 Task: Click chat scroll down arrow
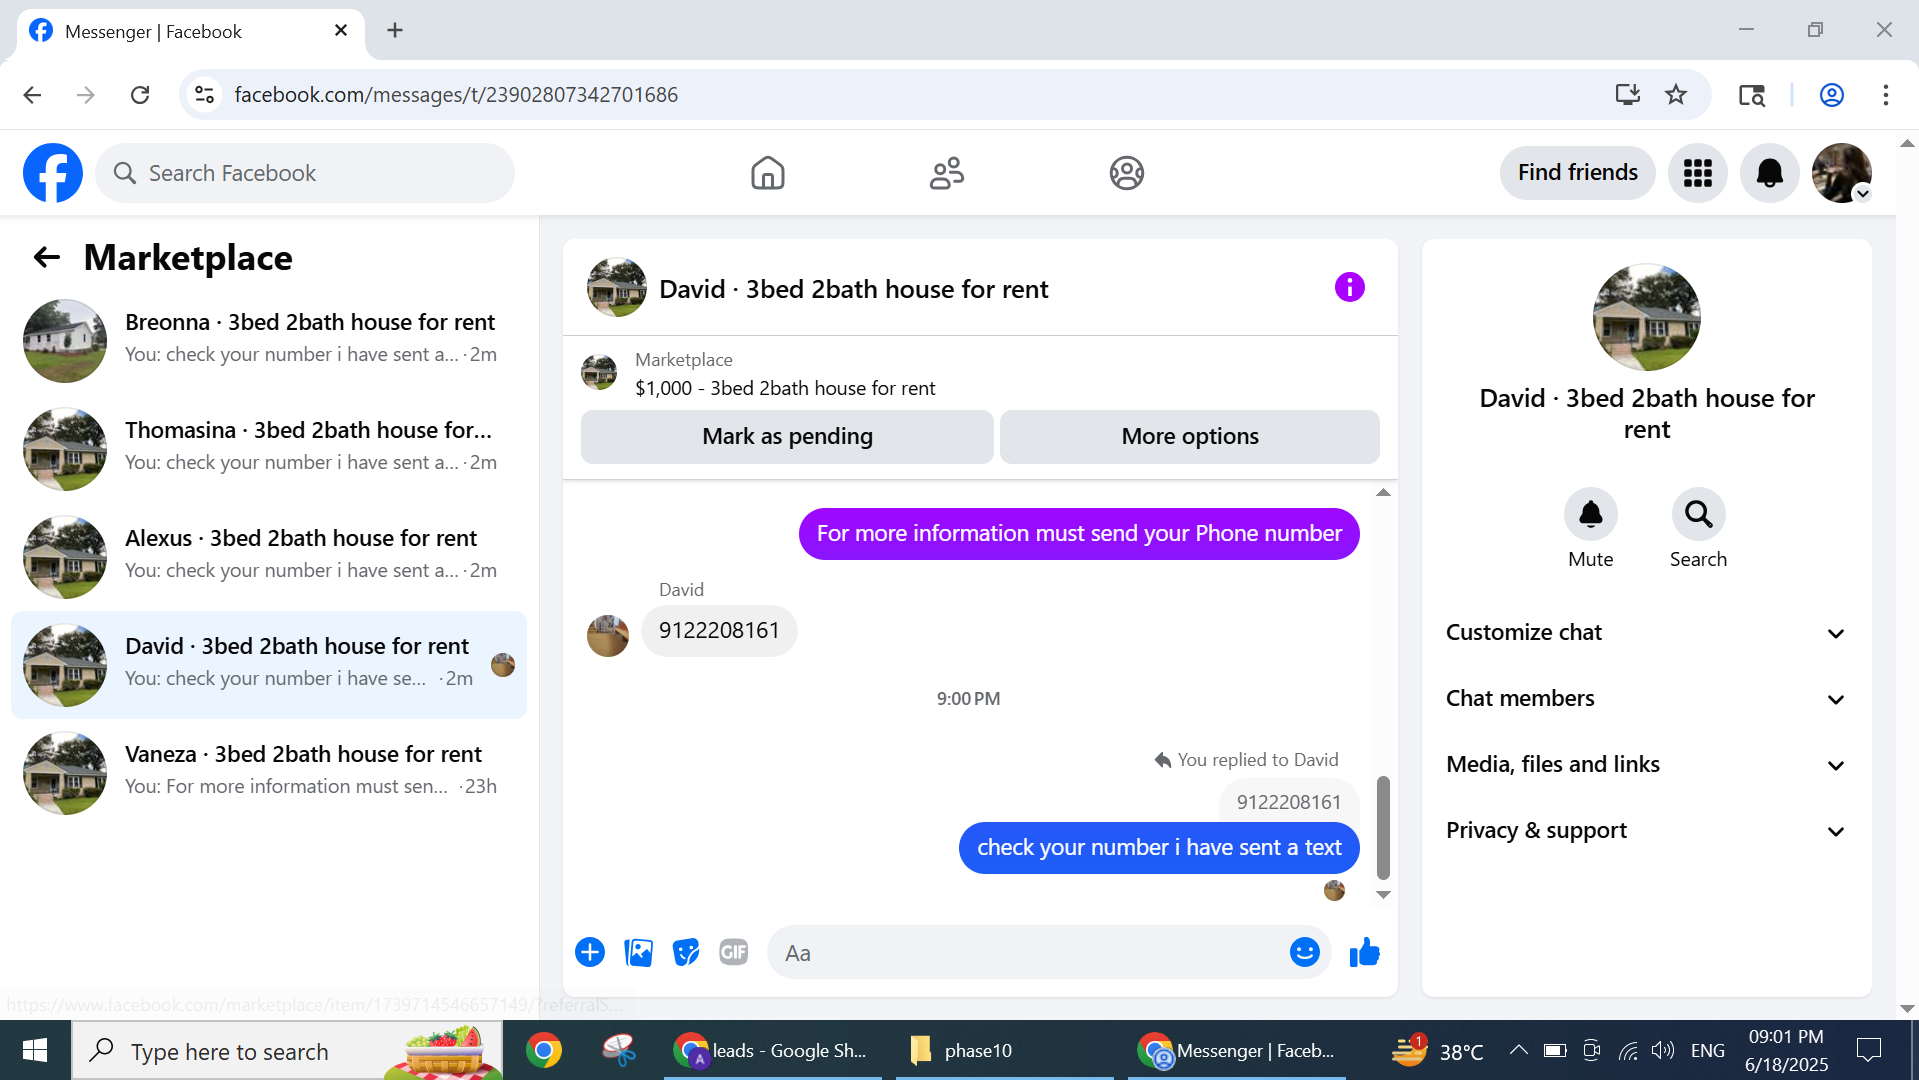tap(1383, 895)
